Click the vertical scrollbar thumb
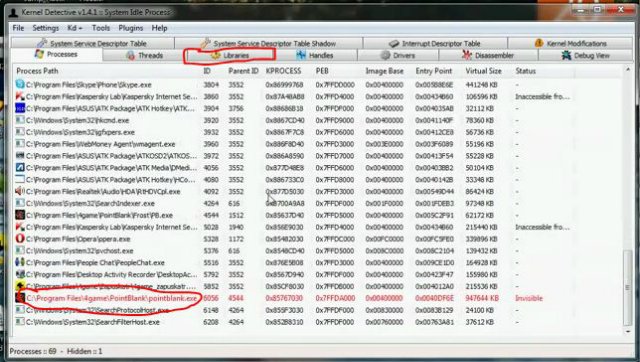 pyautogui.click(x=628, y=288)
